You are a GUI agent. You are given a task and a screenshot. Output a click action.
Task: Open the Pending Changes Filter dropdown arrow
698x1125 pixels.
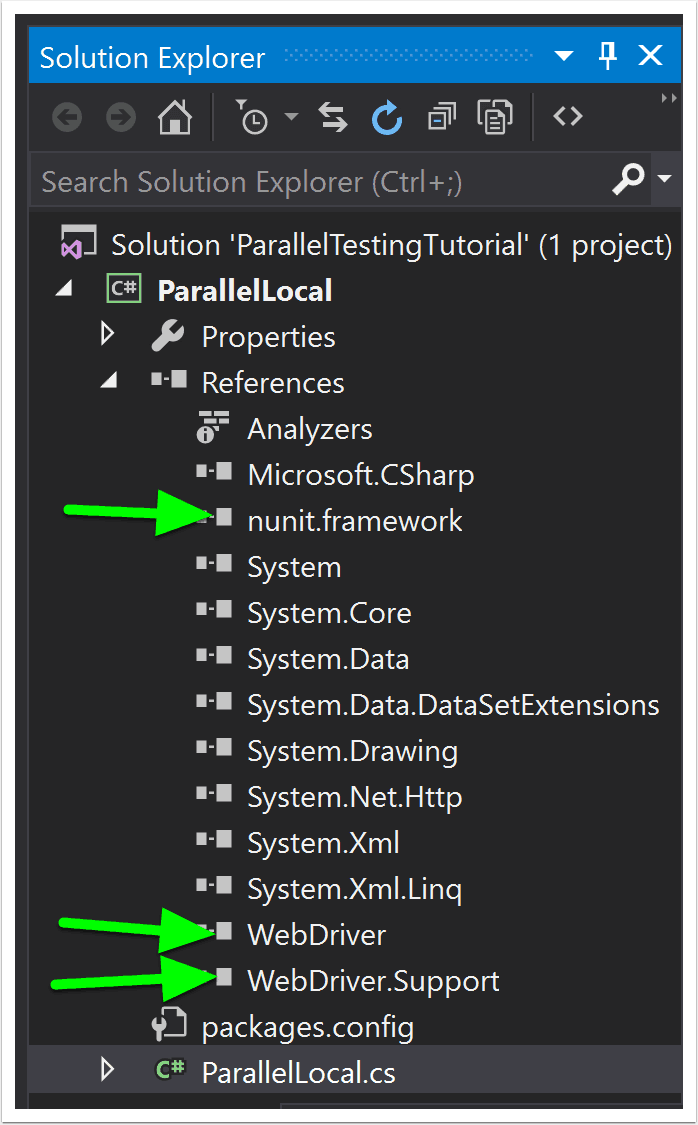(291, 116)
